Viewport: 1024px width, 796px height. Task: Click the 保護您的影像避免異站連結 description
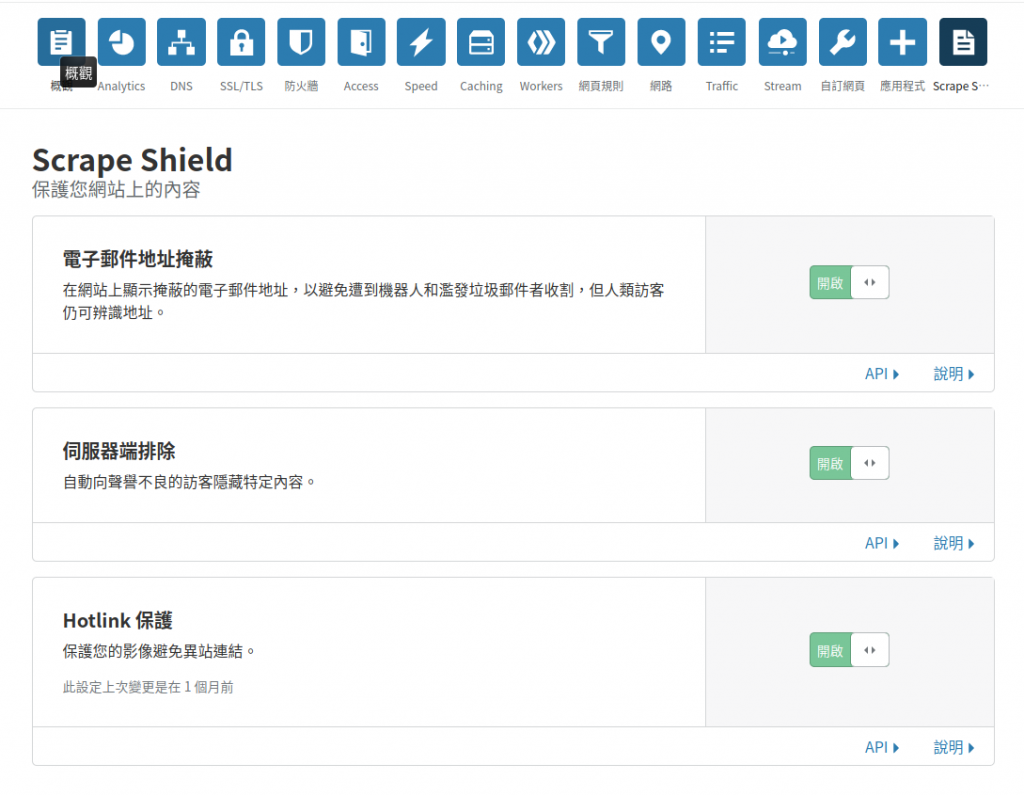click(159, 652)
